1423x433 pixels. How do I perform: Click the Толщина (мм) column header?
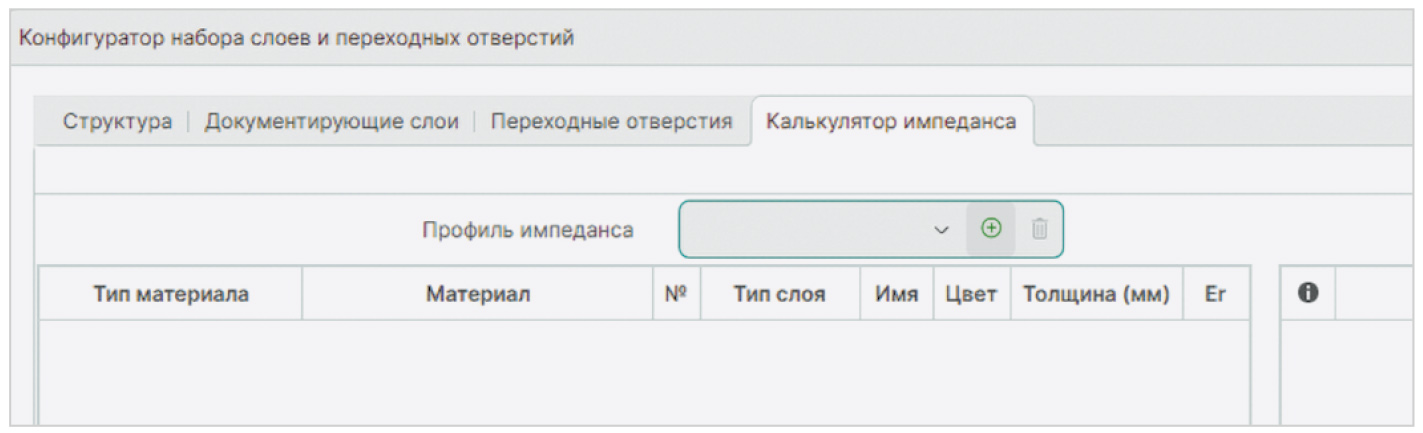[1096, 294]
